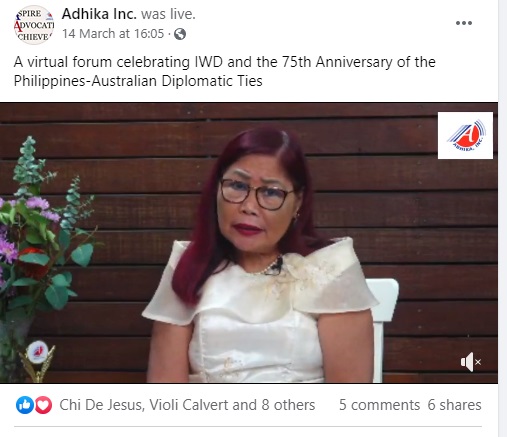
Task: Click the public globe privacy icon
Action: 180,34
